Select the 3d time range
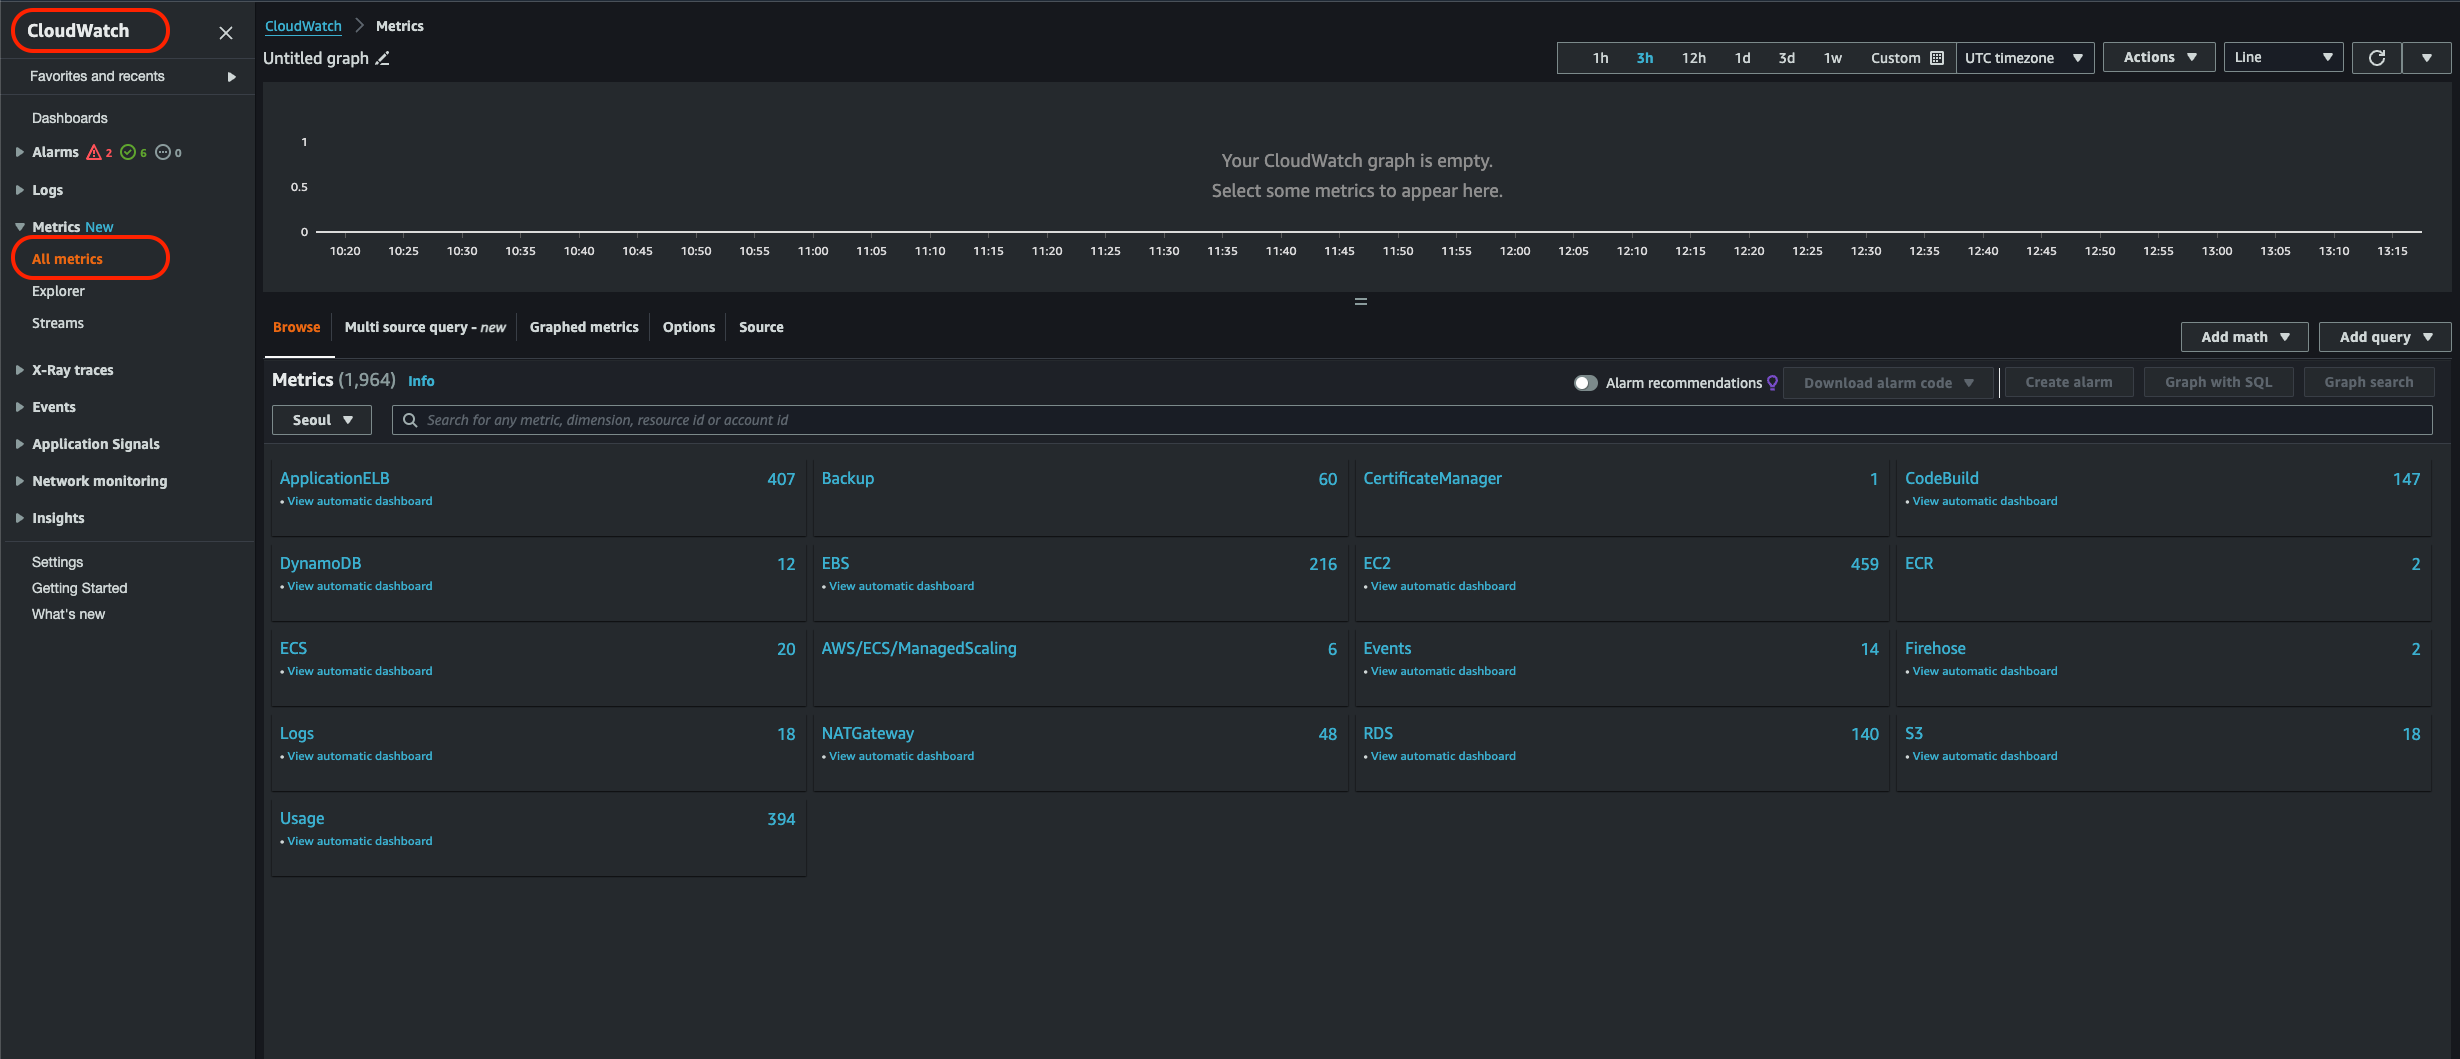Screen dimensions: 2460x1059 (1786, 58)
